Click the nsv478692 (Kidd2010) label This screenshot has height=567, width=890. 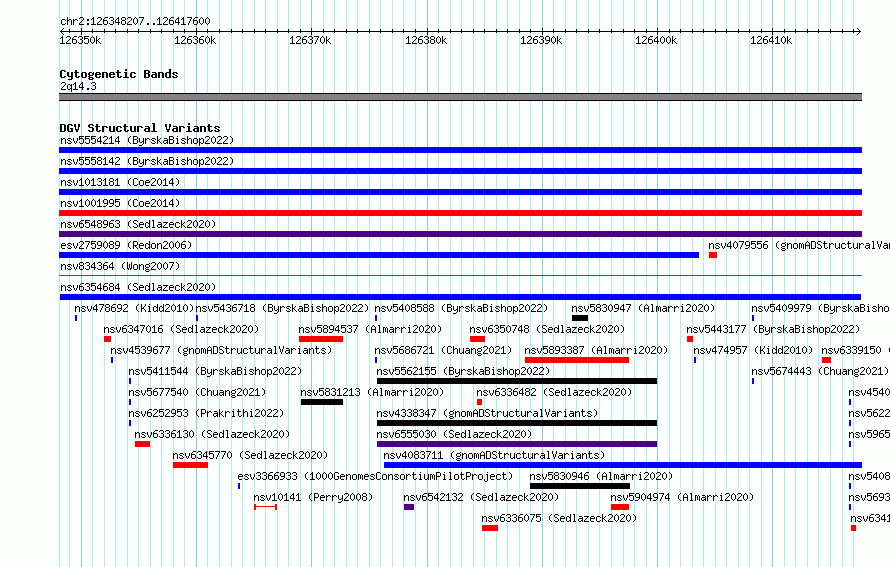tap(134, 308)
